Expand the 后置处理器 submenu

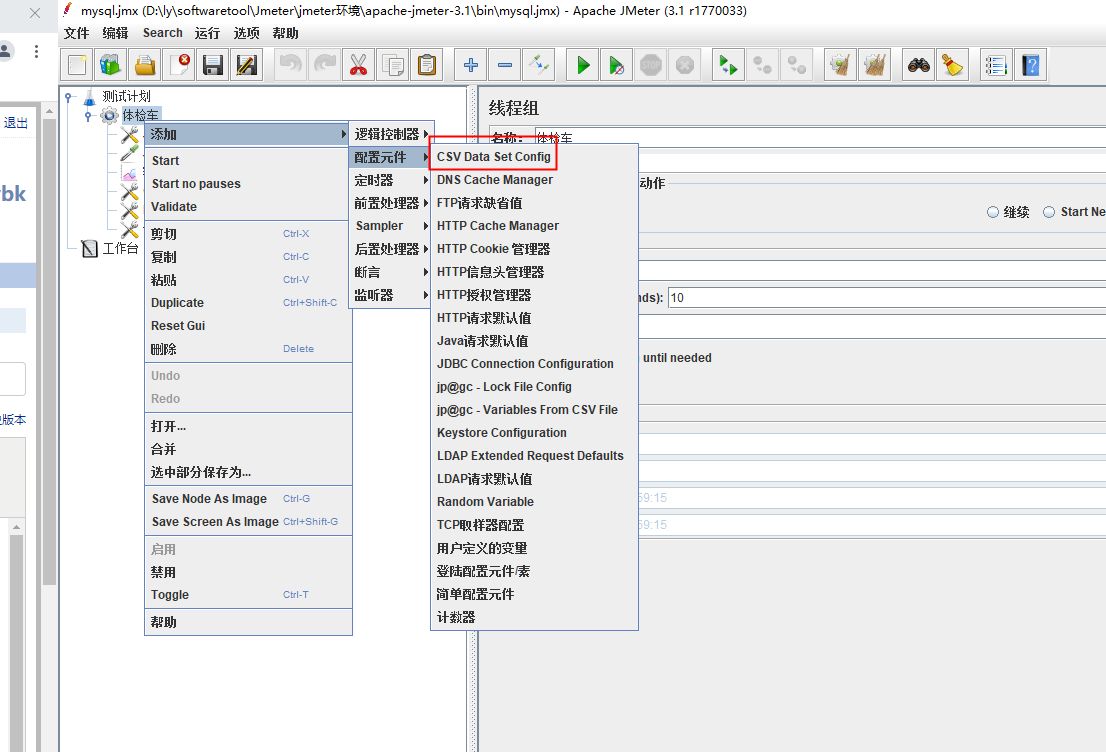pyautogui.click(x=391, y=249)
